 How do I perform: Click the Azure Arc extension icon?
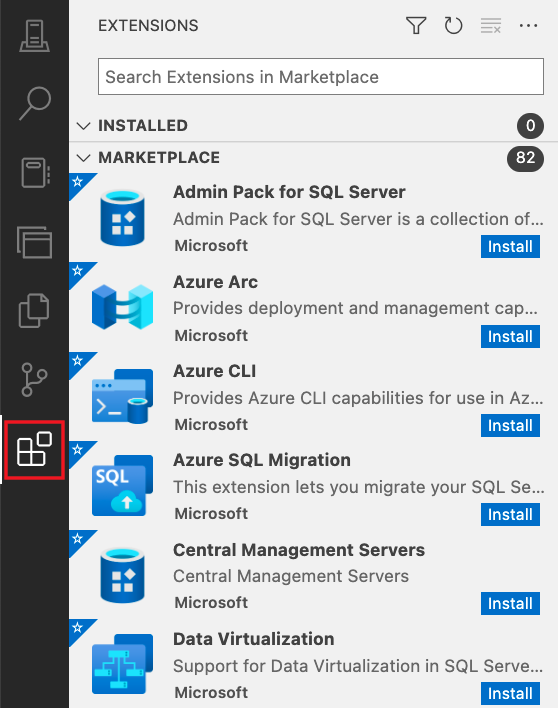(x=122, y=307)
